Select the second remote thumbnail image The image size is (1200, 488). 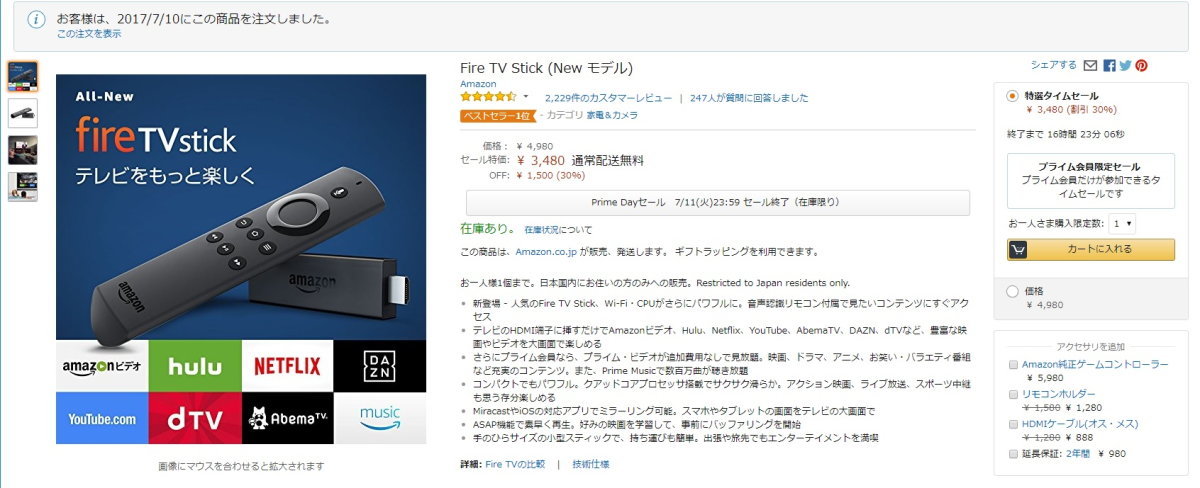pos(22,113)
